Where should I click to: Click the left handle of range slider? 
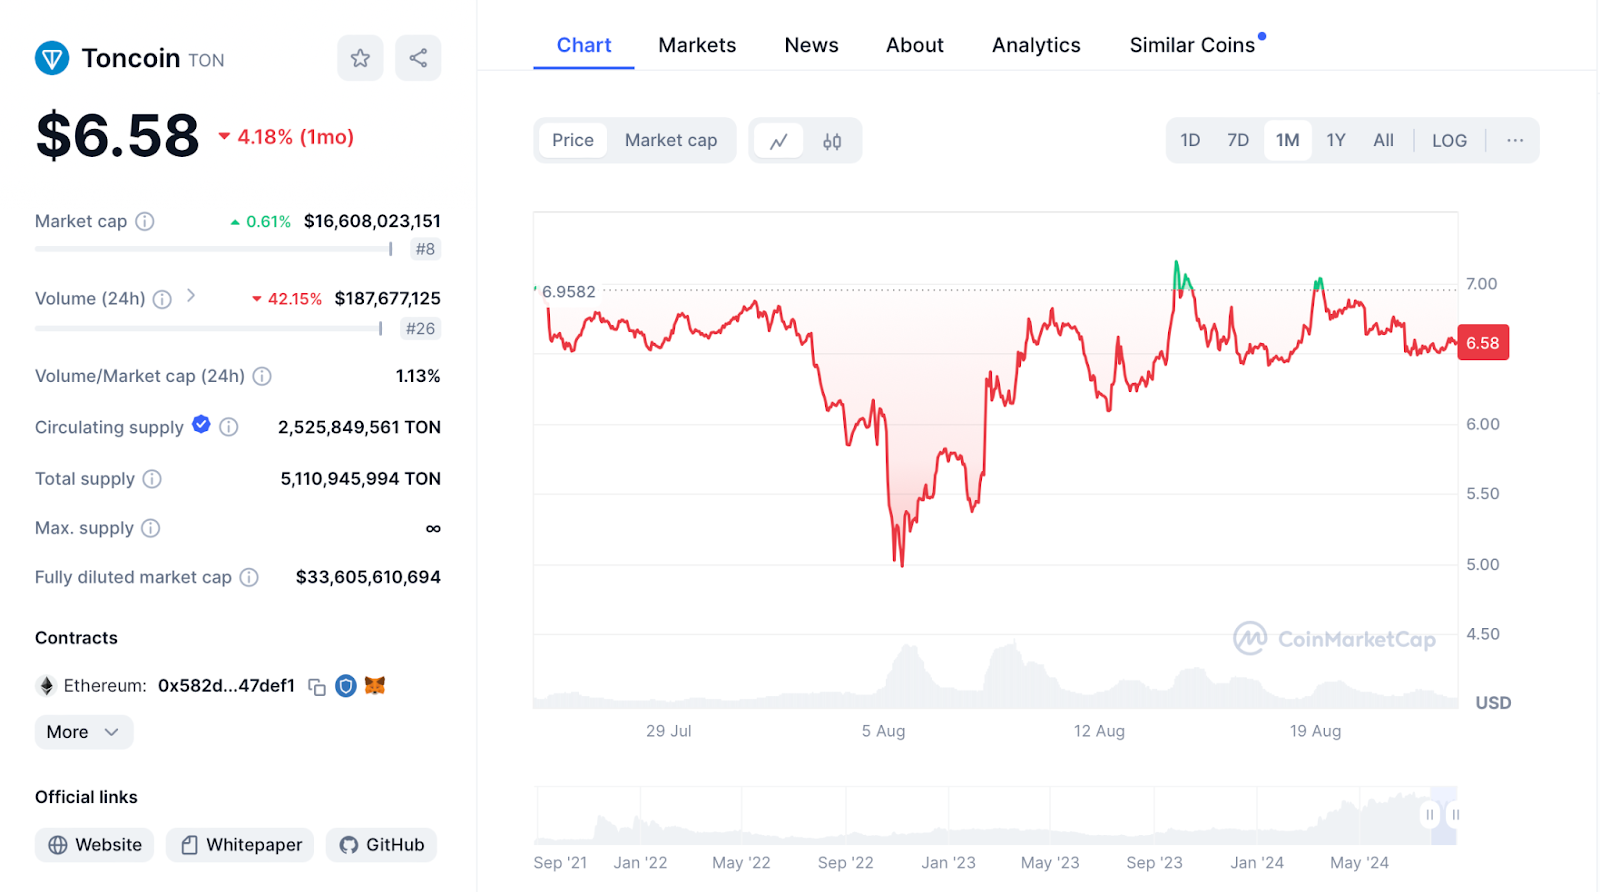[1430, 815]
